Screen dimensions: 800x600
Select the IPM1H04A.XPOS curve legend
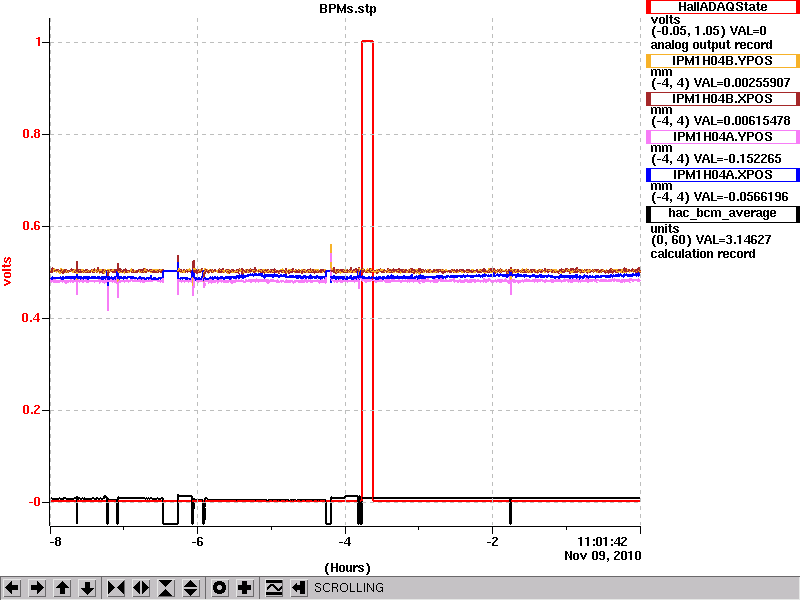pos(722,174)
